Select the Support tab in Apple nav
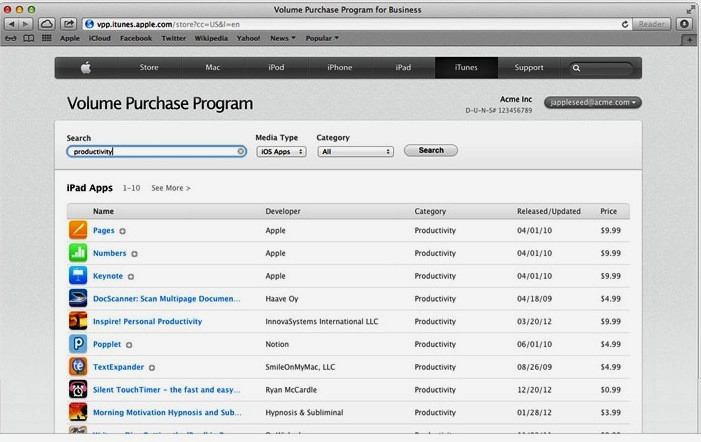 (529, 67)
